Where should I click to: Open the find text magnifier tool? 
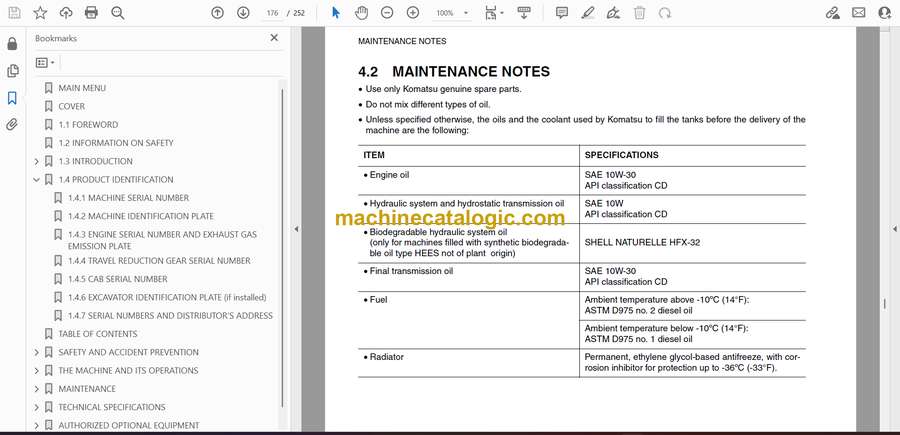[118, 13]
